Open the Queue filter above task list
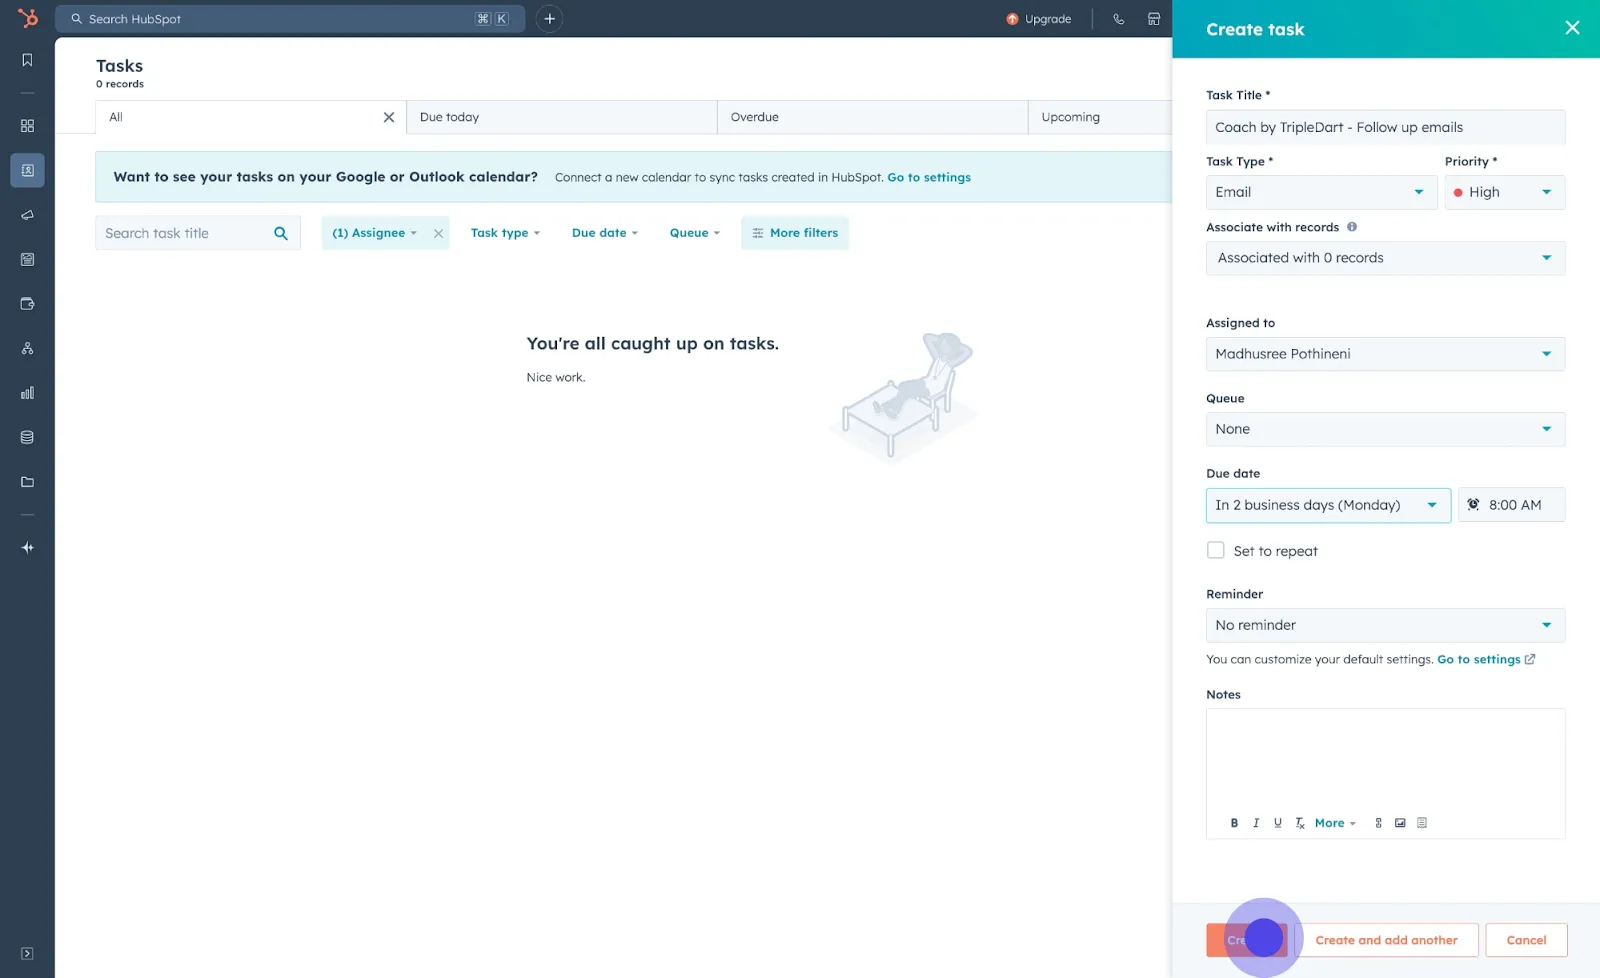Image resolution: width=1600 pixels, height=978 pixels. click(694, 233)
